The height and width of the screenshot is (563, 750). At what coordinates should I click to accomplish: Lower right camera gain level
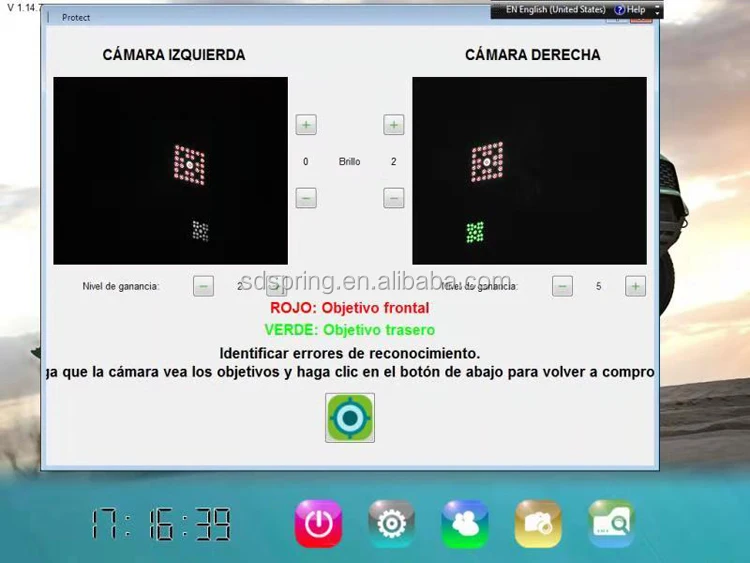pyautogui.click(x=562, y=286)
